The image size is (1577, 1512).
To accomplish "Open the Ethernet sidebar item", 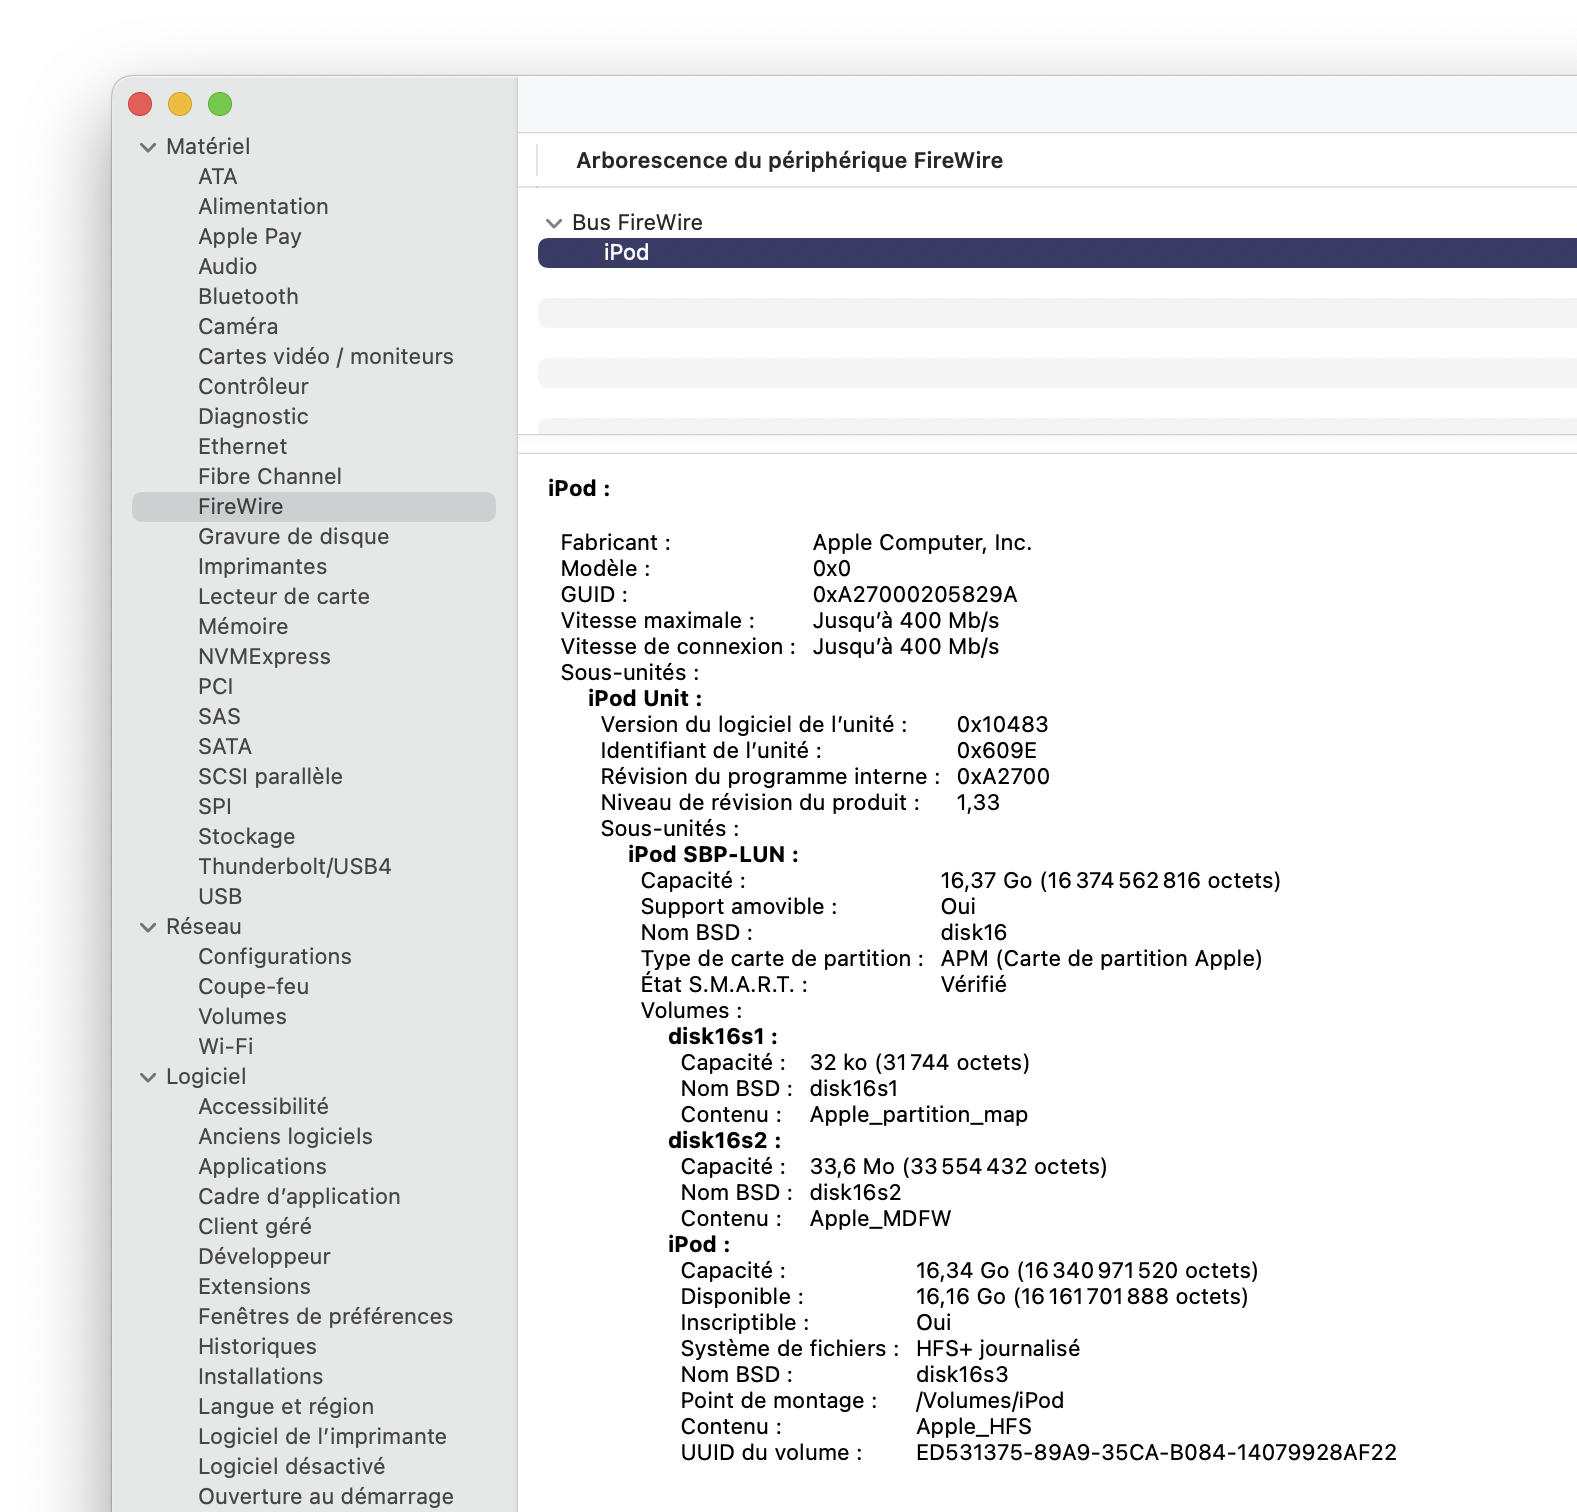I will tap(242, 447).
